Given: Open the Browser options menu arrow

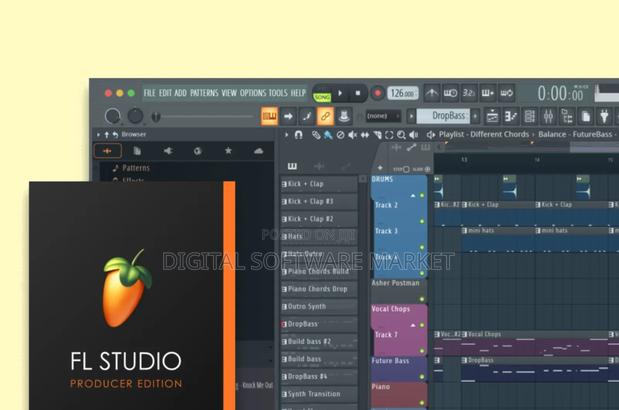Looking at the screenshot, I should pos(98,135).
